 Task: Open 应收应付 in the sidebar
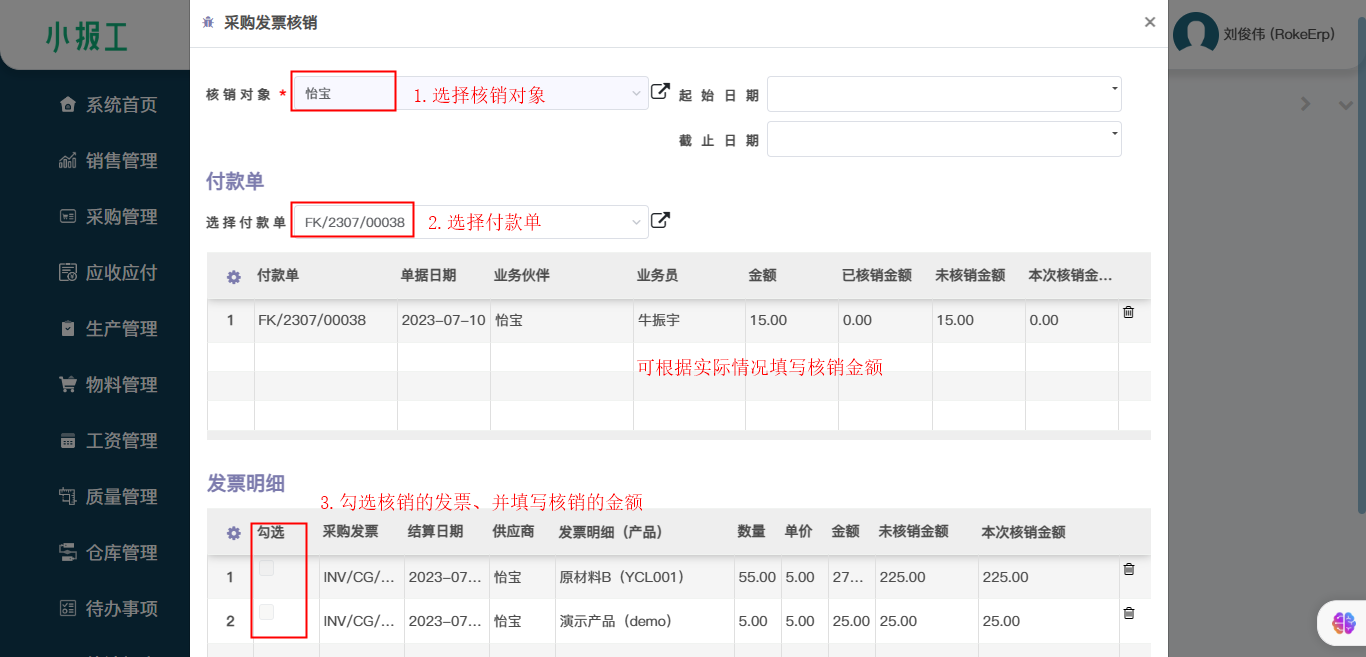click(x=120, y=273)
